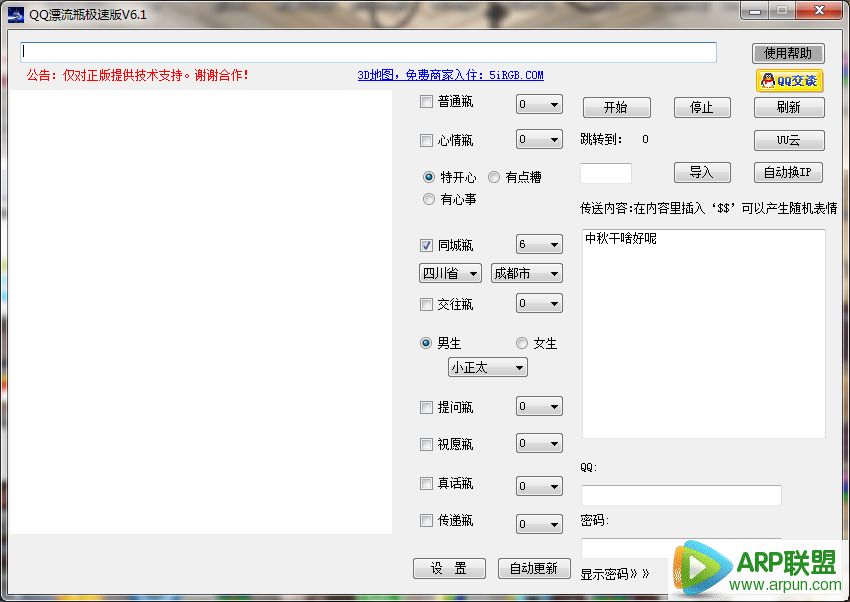Image resolution: width=850 pixels, height=602 pixels.
Task: Focus the top address input field
Action: click(x=369, y=53)
